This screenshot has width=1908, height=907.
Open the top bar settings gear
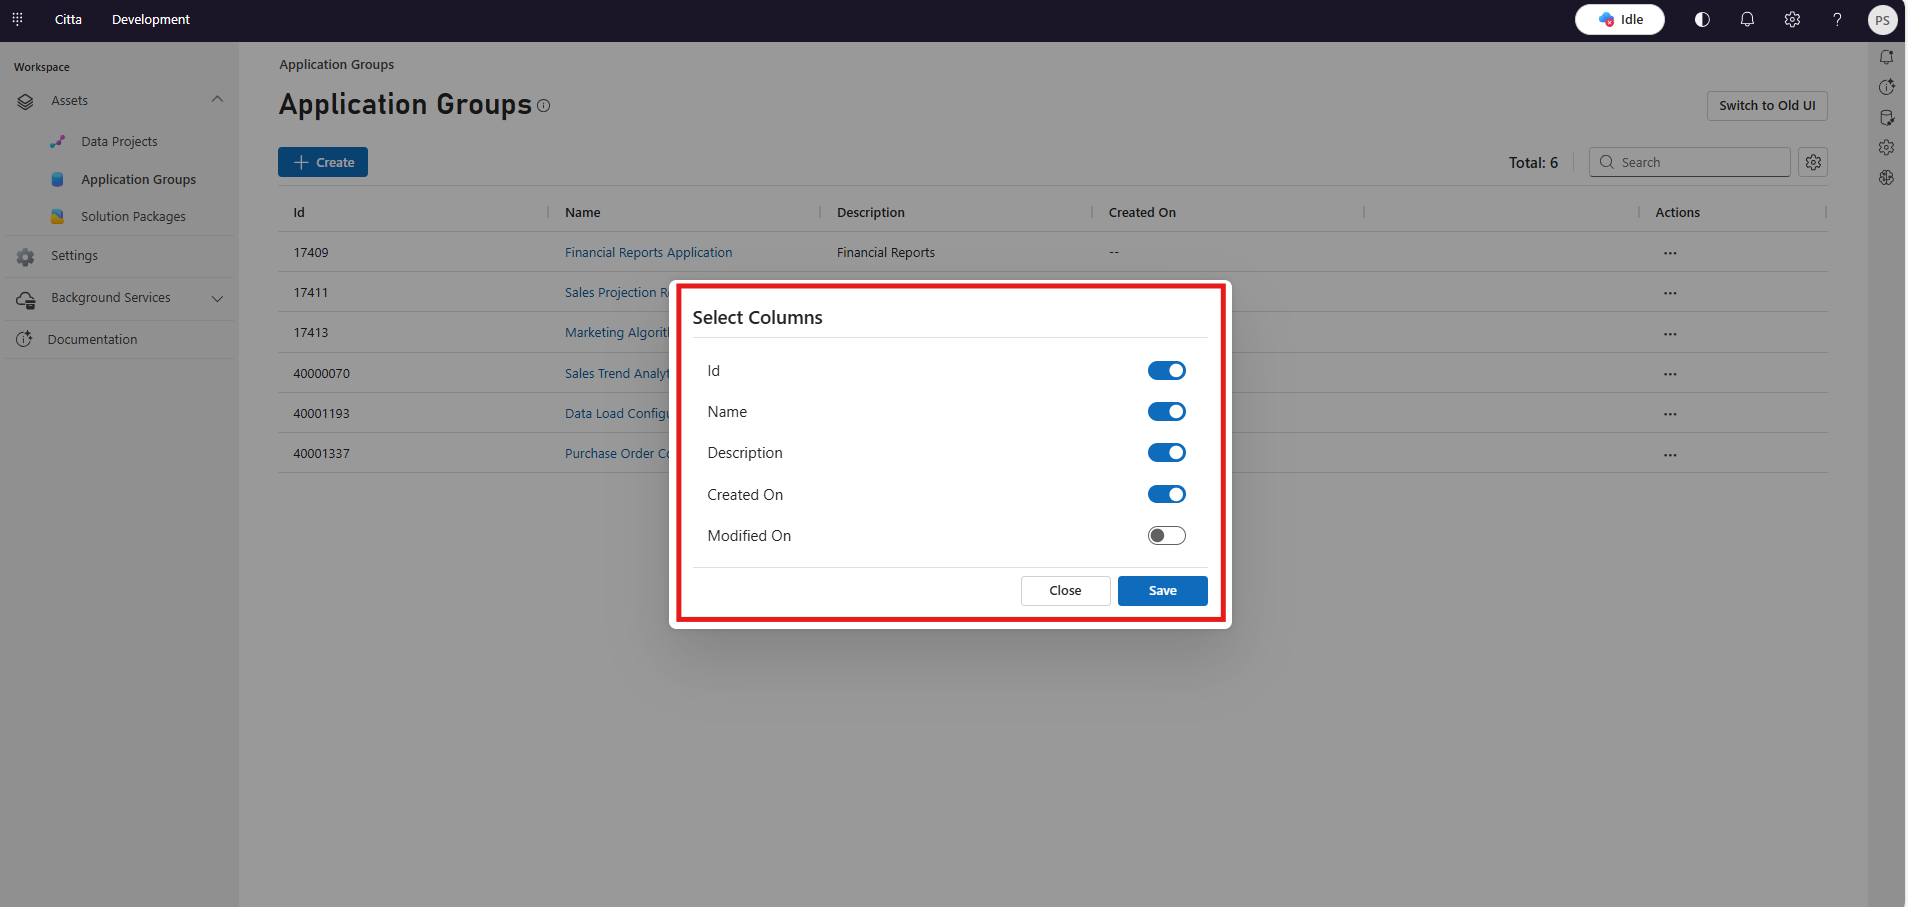pos(1792,19)
